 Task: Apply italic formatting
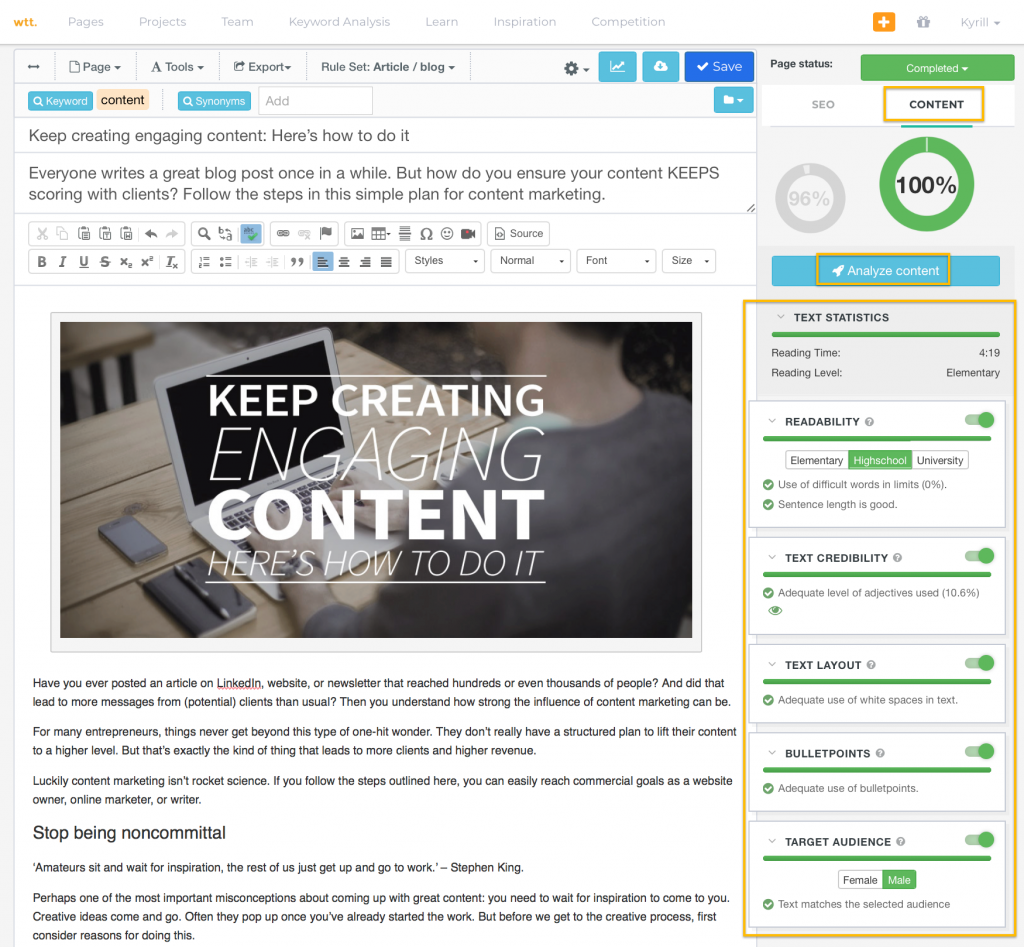coord(63,262)
